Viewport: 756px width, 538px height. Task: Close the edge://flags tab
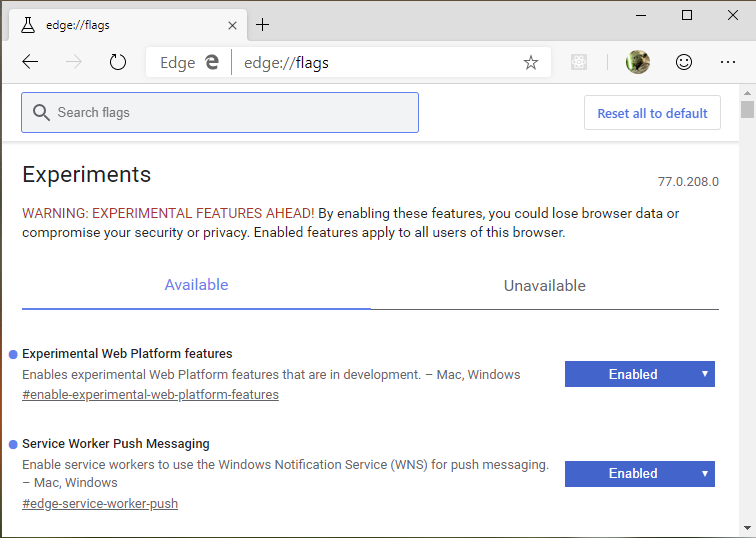(232, 25)
